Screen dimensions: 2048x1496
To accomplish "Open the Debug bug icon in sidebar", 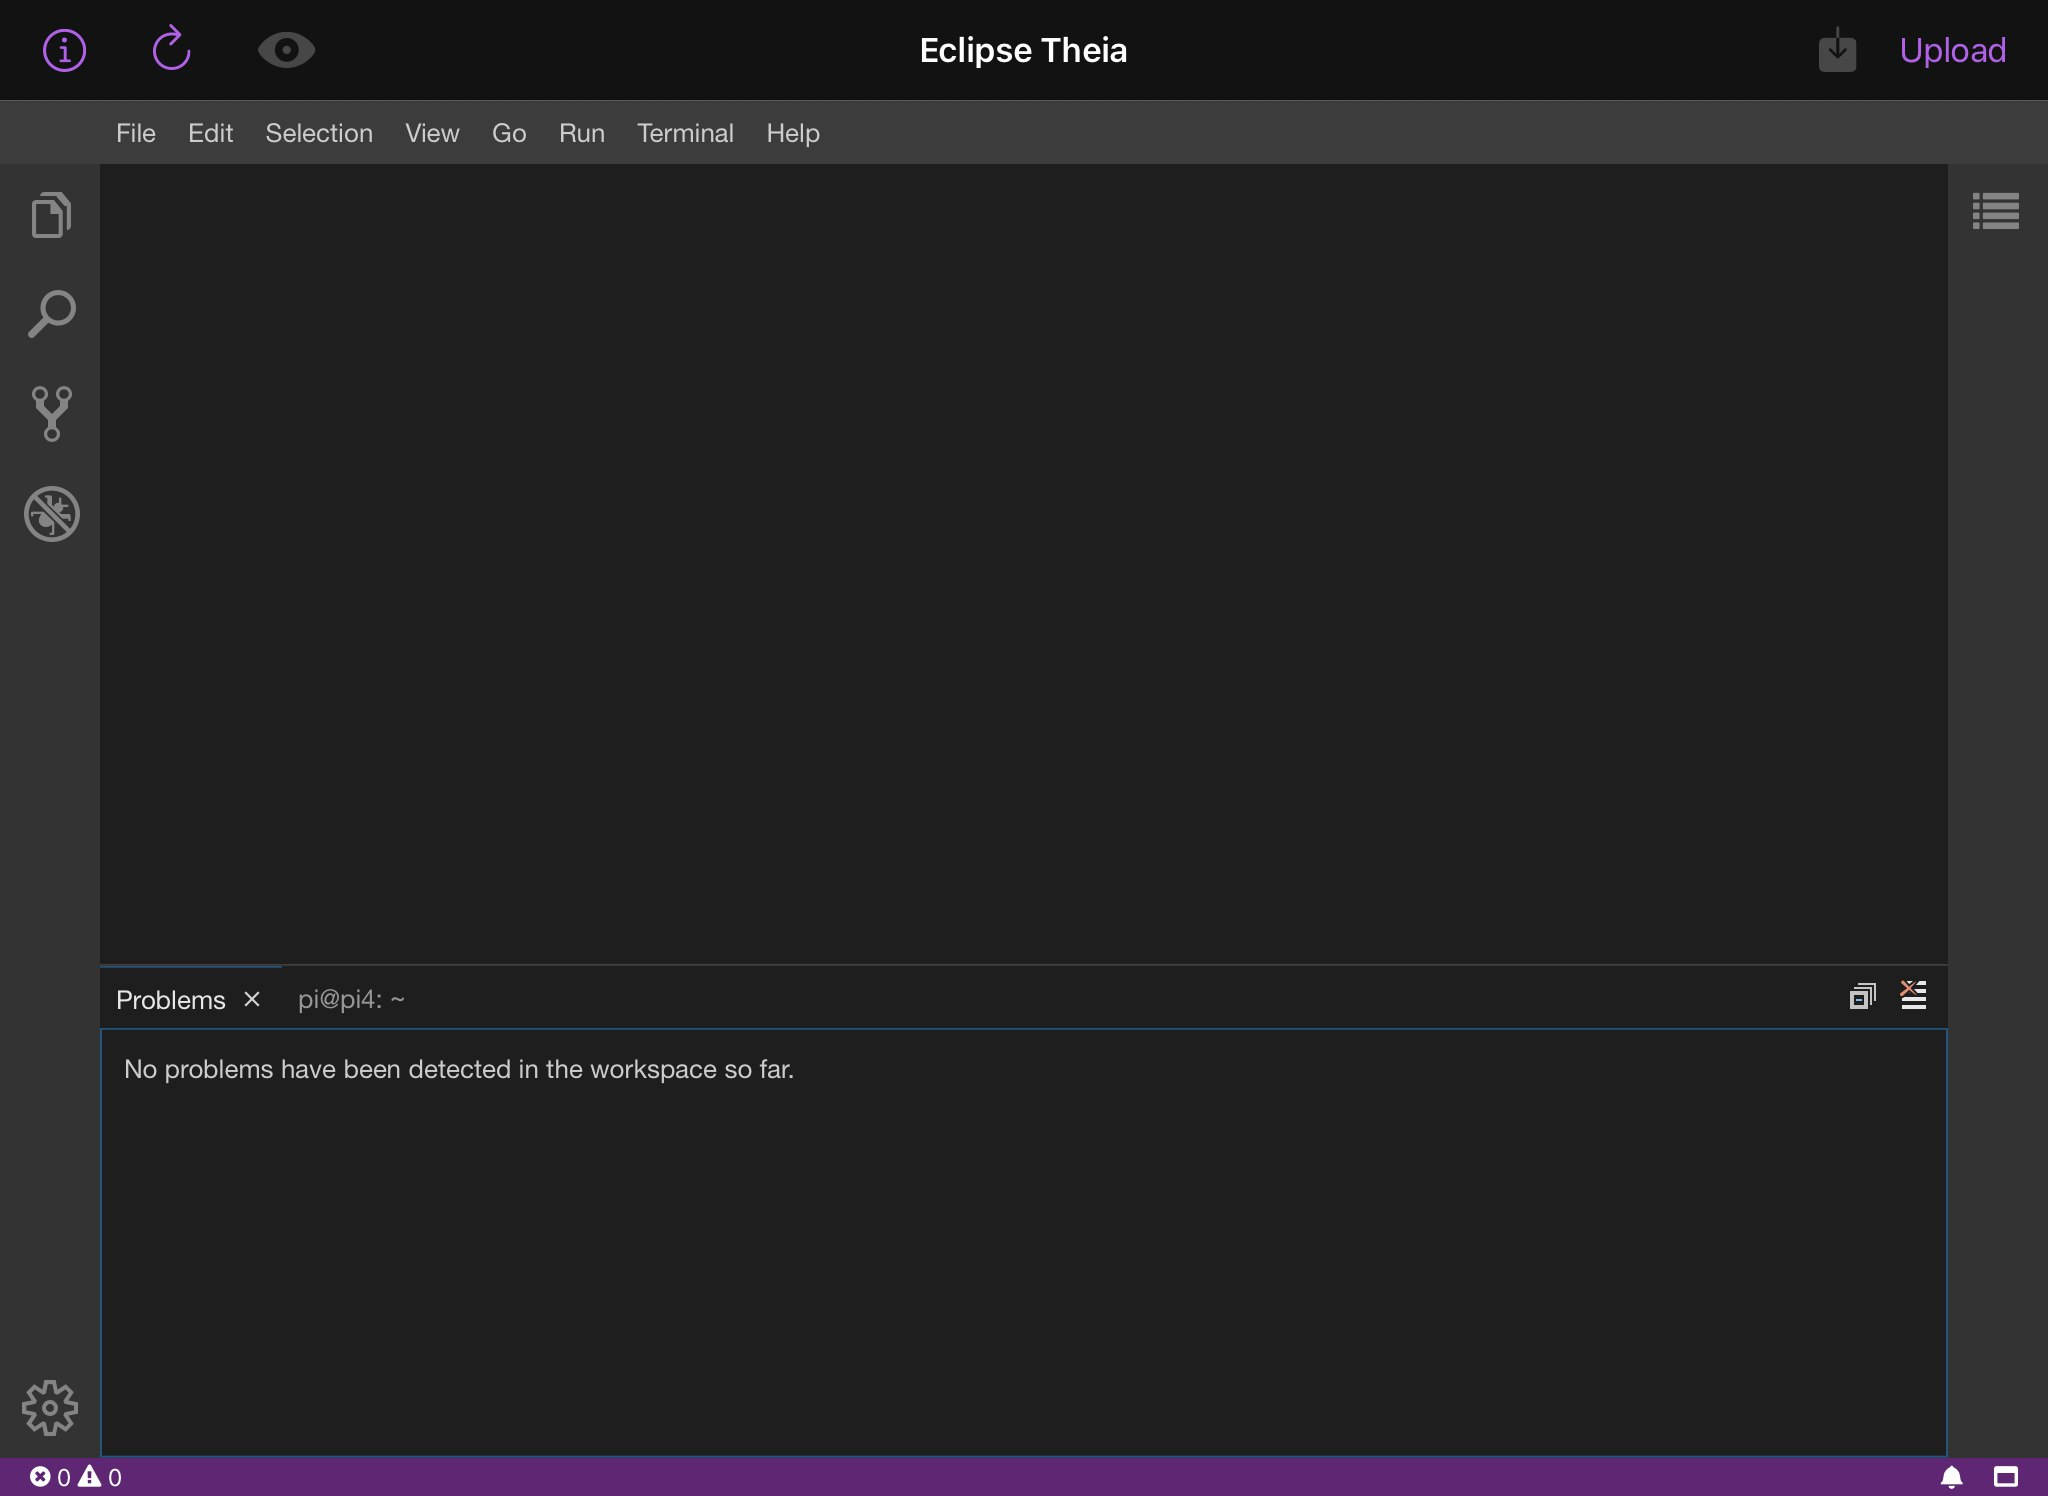I will pyautogui.click(x=51, y=514).
